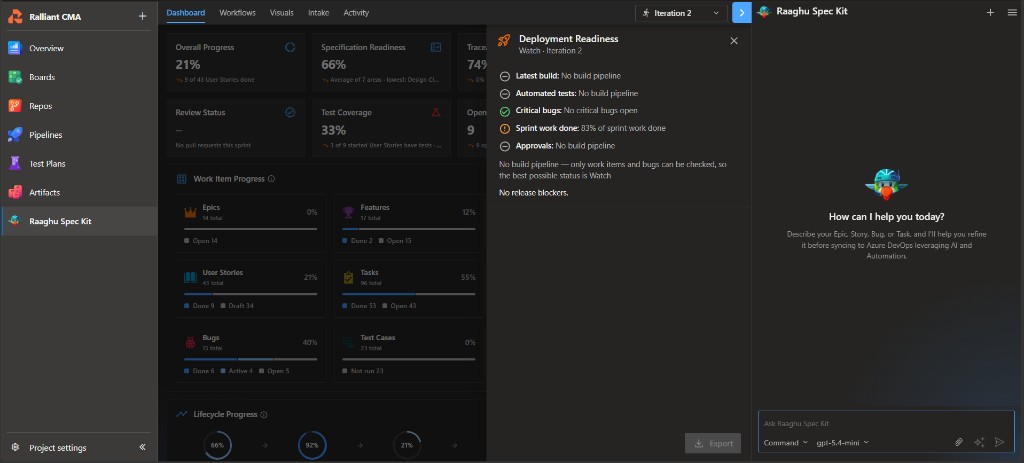Screen dimensions: 1024x463
Task: Select Raaghu Spec Kit in sidebar
Action: (78, 221)
